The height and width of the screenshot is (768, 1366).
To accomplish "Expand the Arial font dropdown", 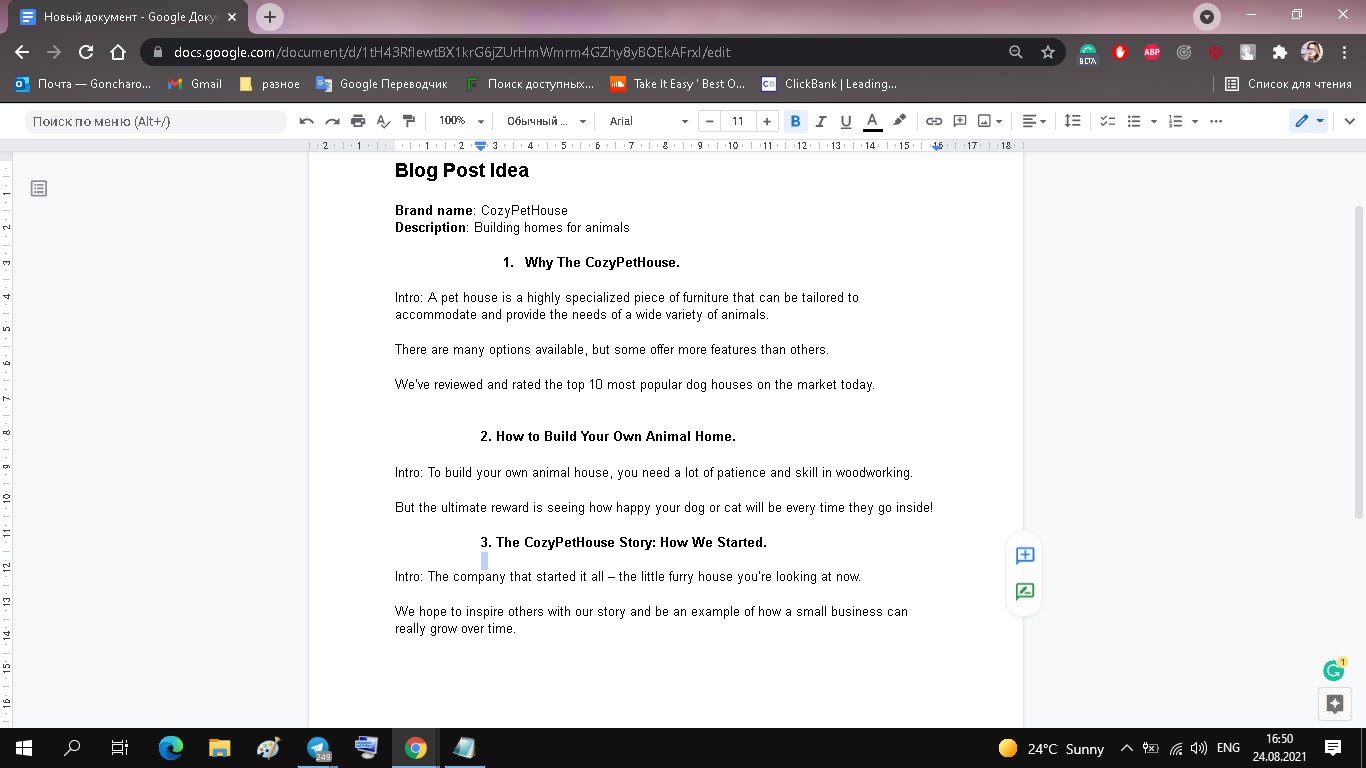I will tap(649, 121).
